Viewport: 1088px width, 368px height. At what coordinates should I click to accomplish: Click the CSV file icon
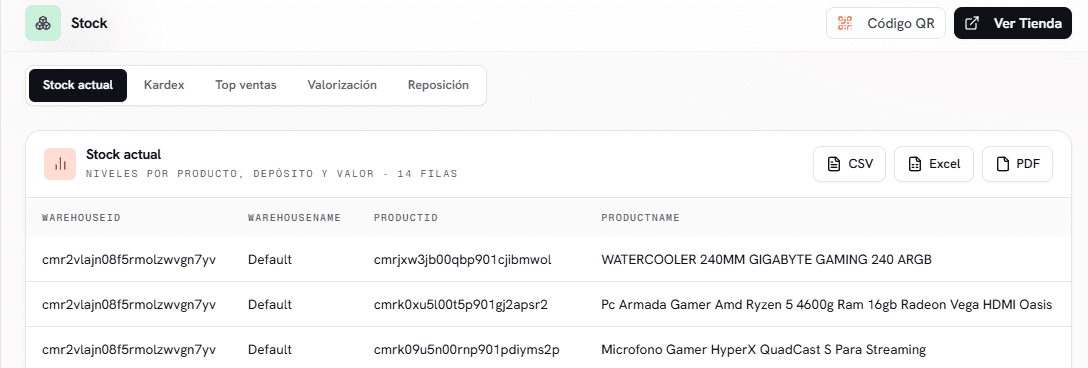(x=833, y=164)
